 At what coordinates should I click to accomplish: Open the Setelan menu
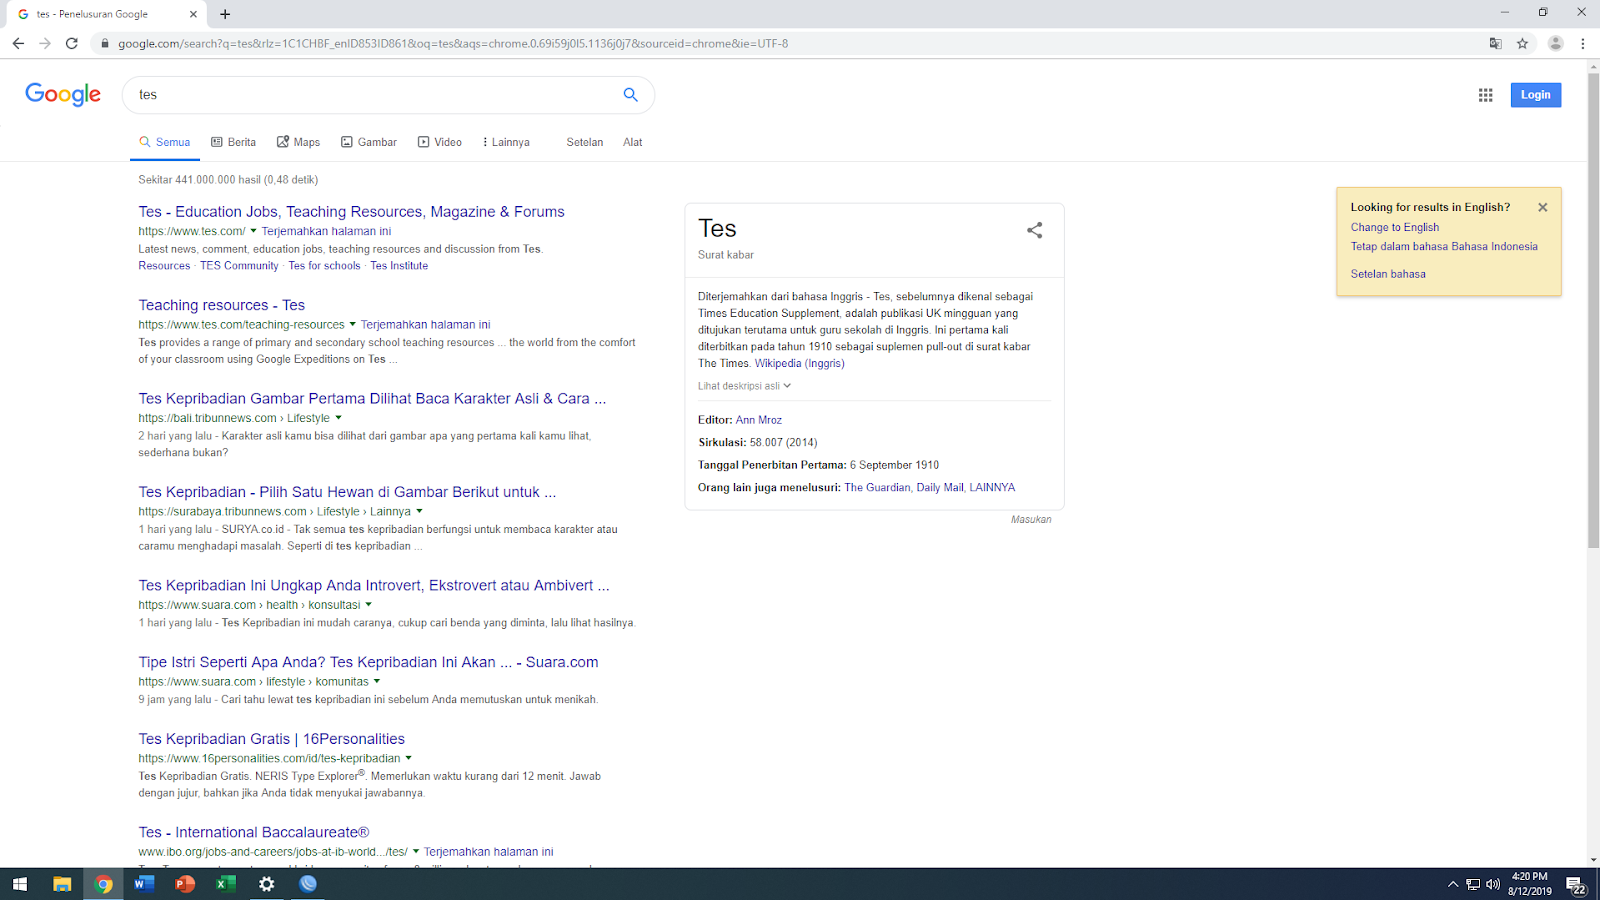585,142
